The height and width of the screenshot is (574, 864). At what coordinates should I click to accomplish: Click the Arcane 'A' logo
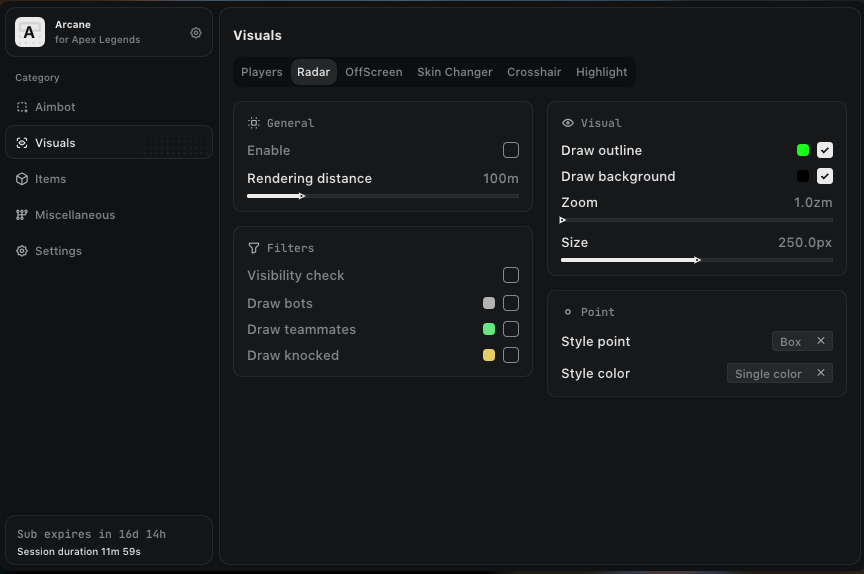pos(29,33)
